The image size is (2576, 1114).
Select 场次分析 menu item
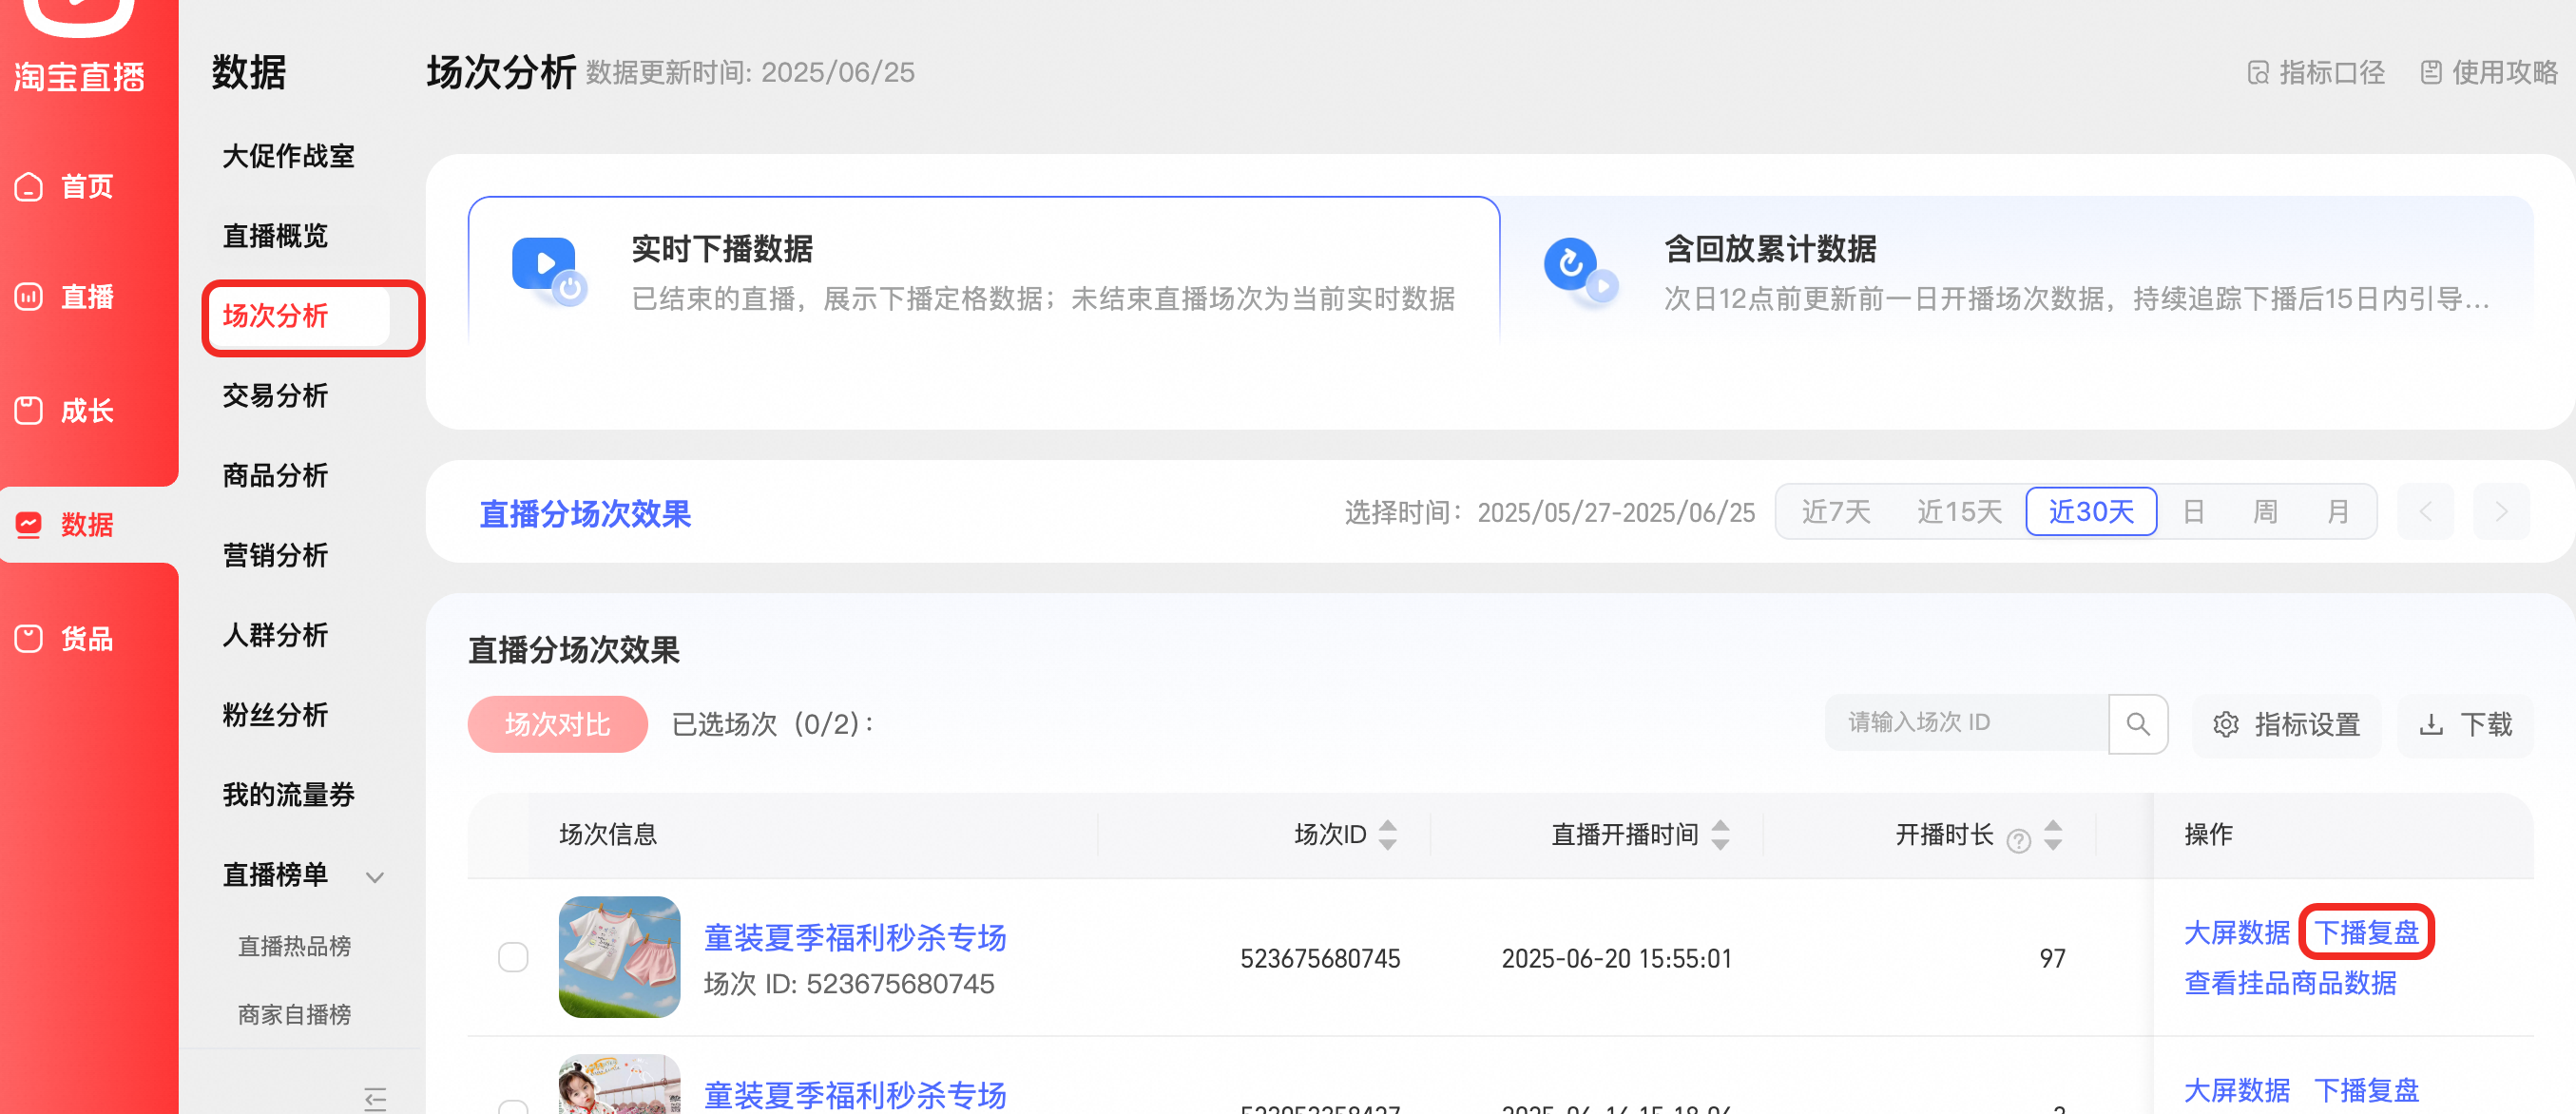tap(299, 316)
